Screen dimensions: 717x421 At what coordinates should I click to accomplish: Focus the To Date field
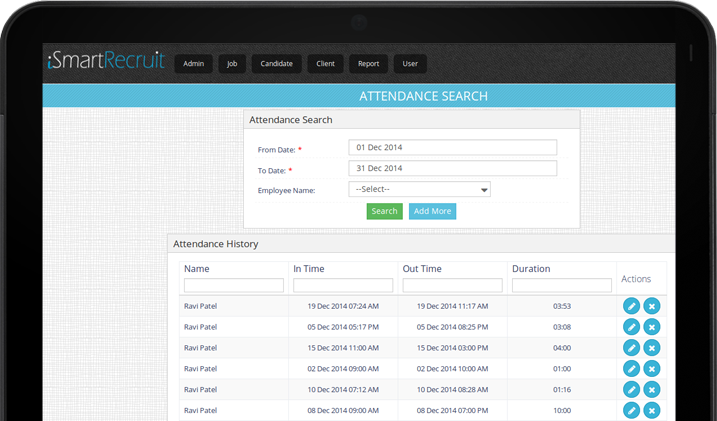(452, 168)
